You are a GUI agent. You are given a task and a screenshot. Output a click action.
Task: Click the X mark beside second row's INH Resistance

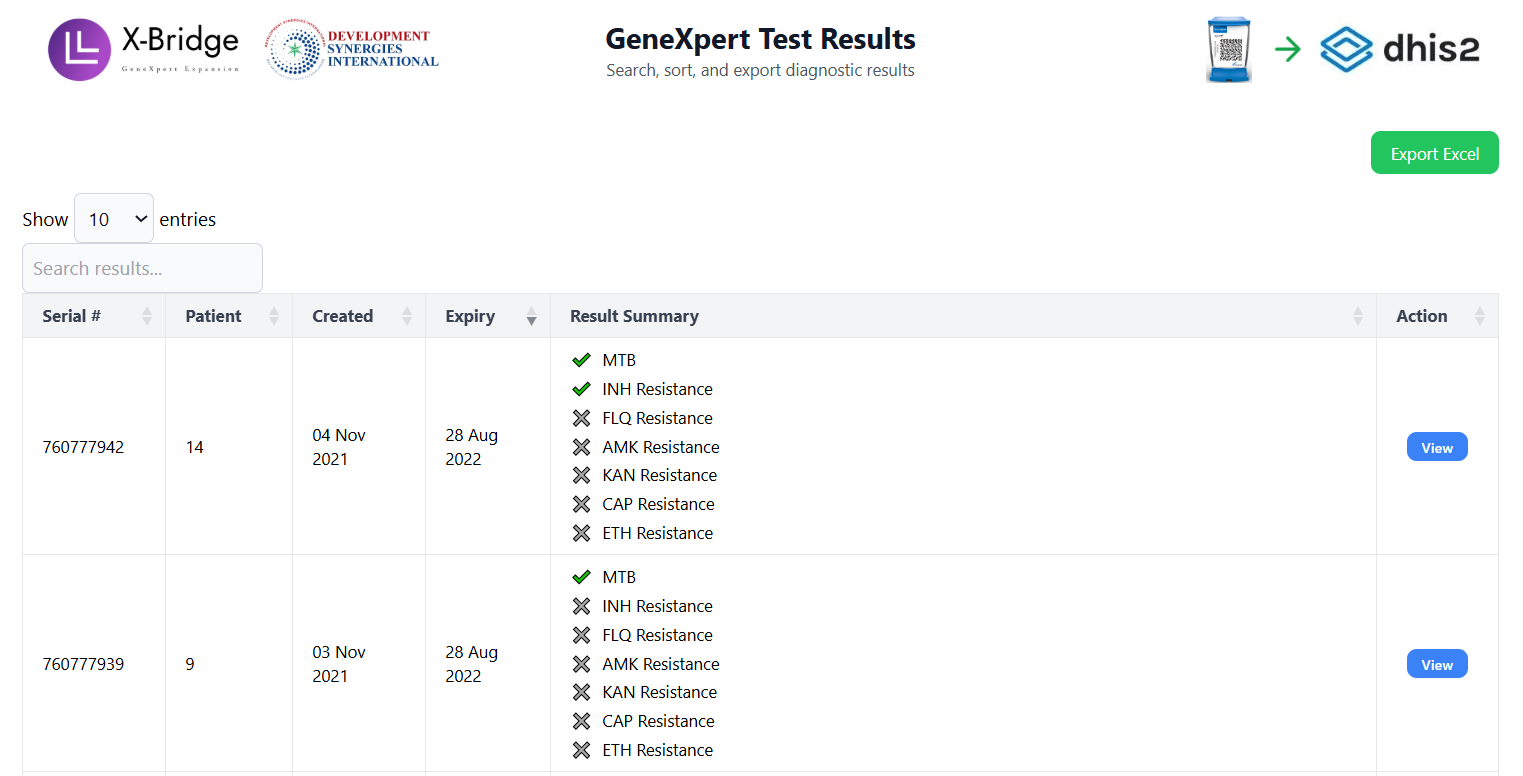click(581, 606)
